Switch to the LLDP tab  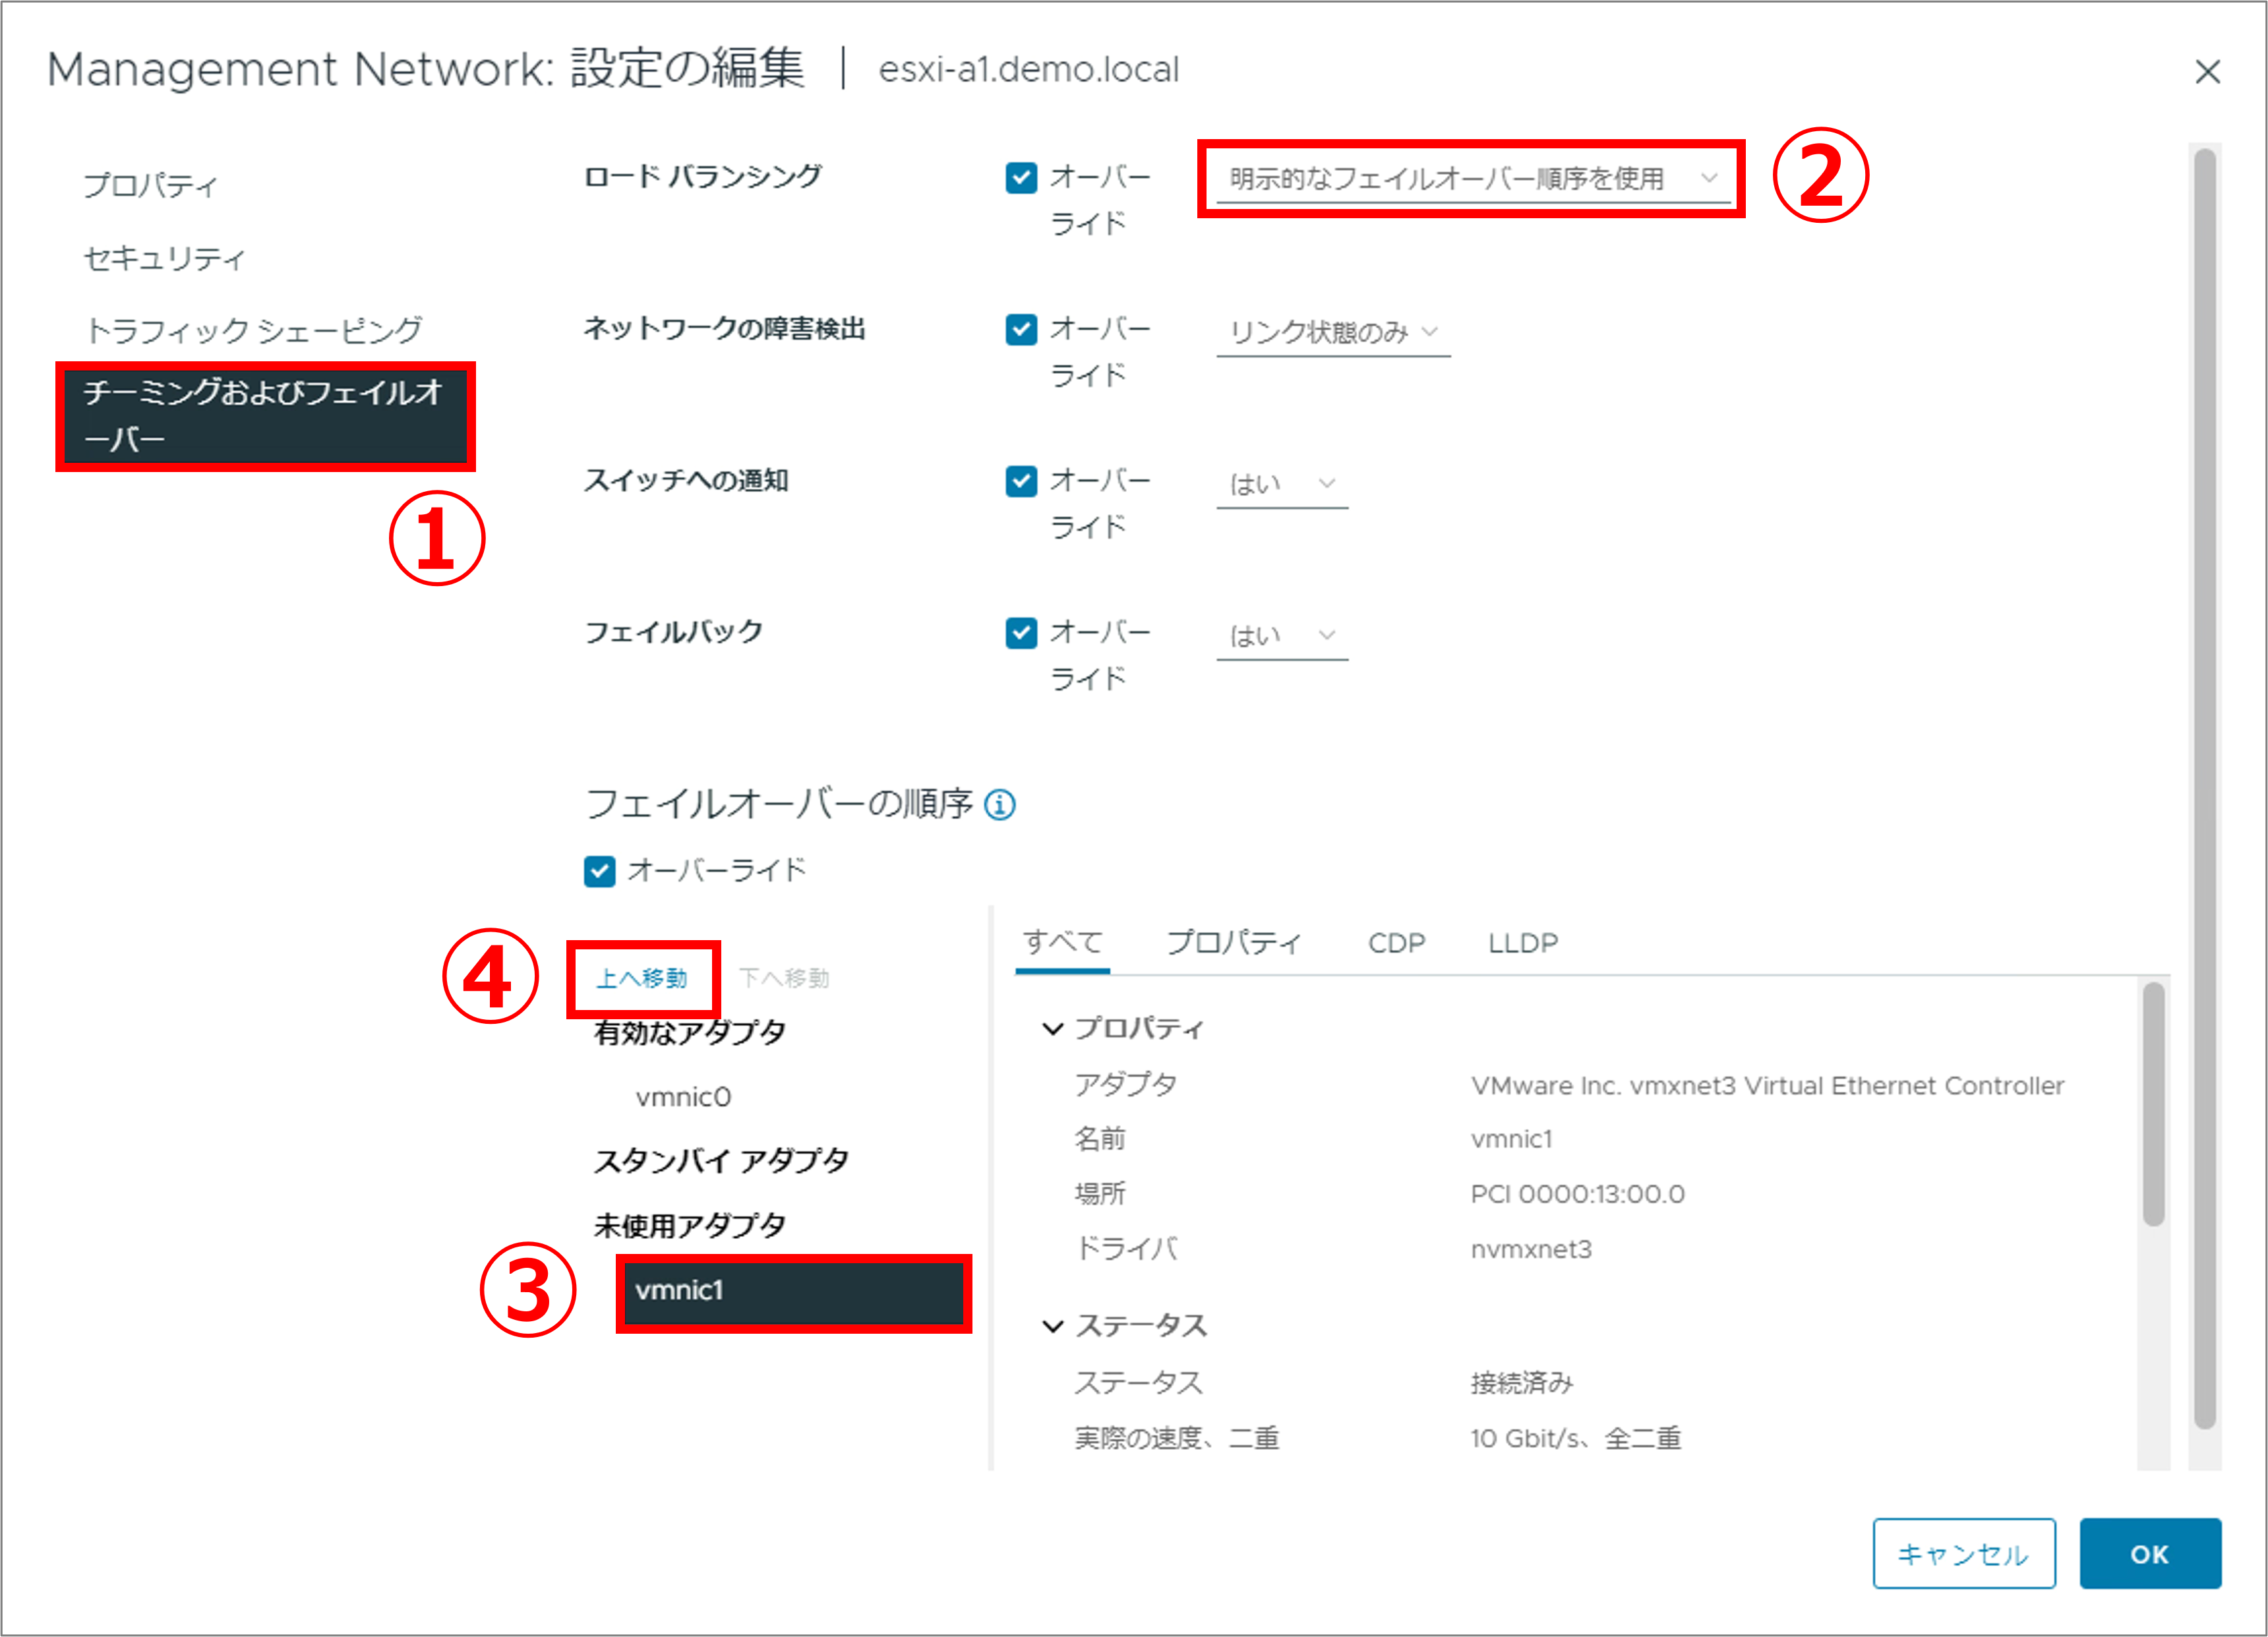[x=1522, y=943]
